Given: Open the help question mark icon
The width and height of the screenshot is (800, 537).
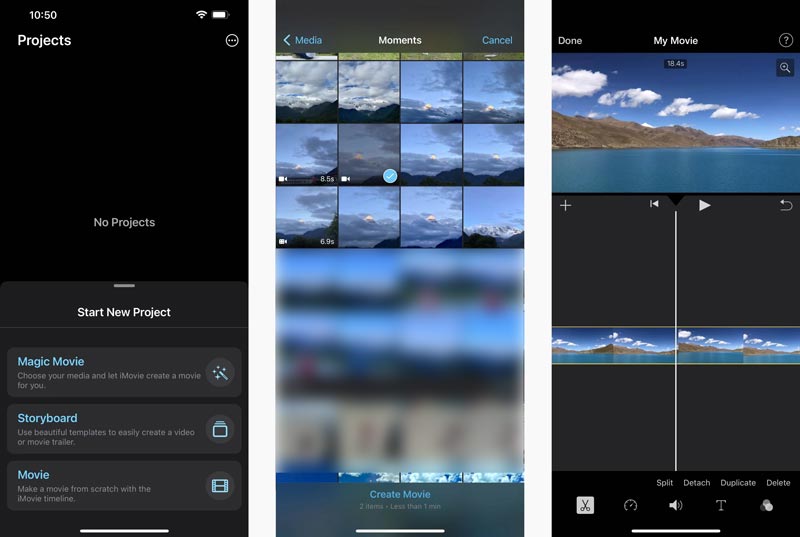Looking at the screenshot, I should pyautogui.click(x=786, y=40).
